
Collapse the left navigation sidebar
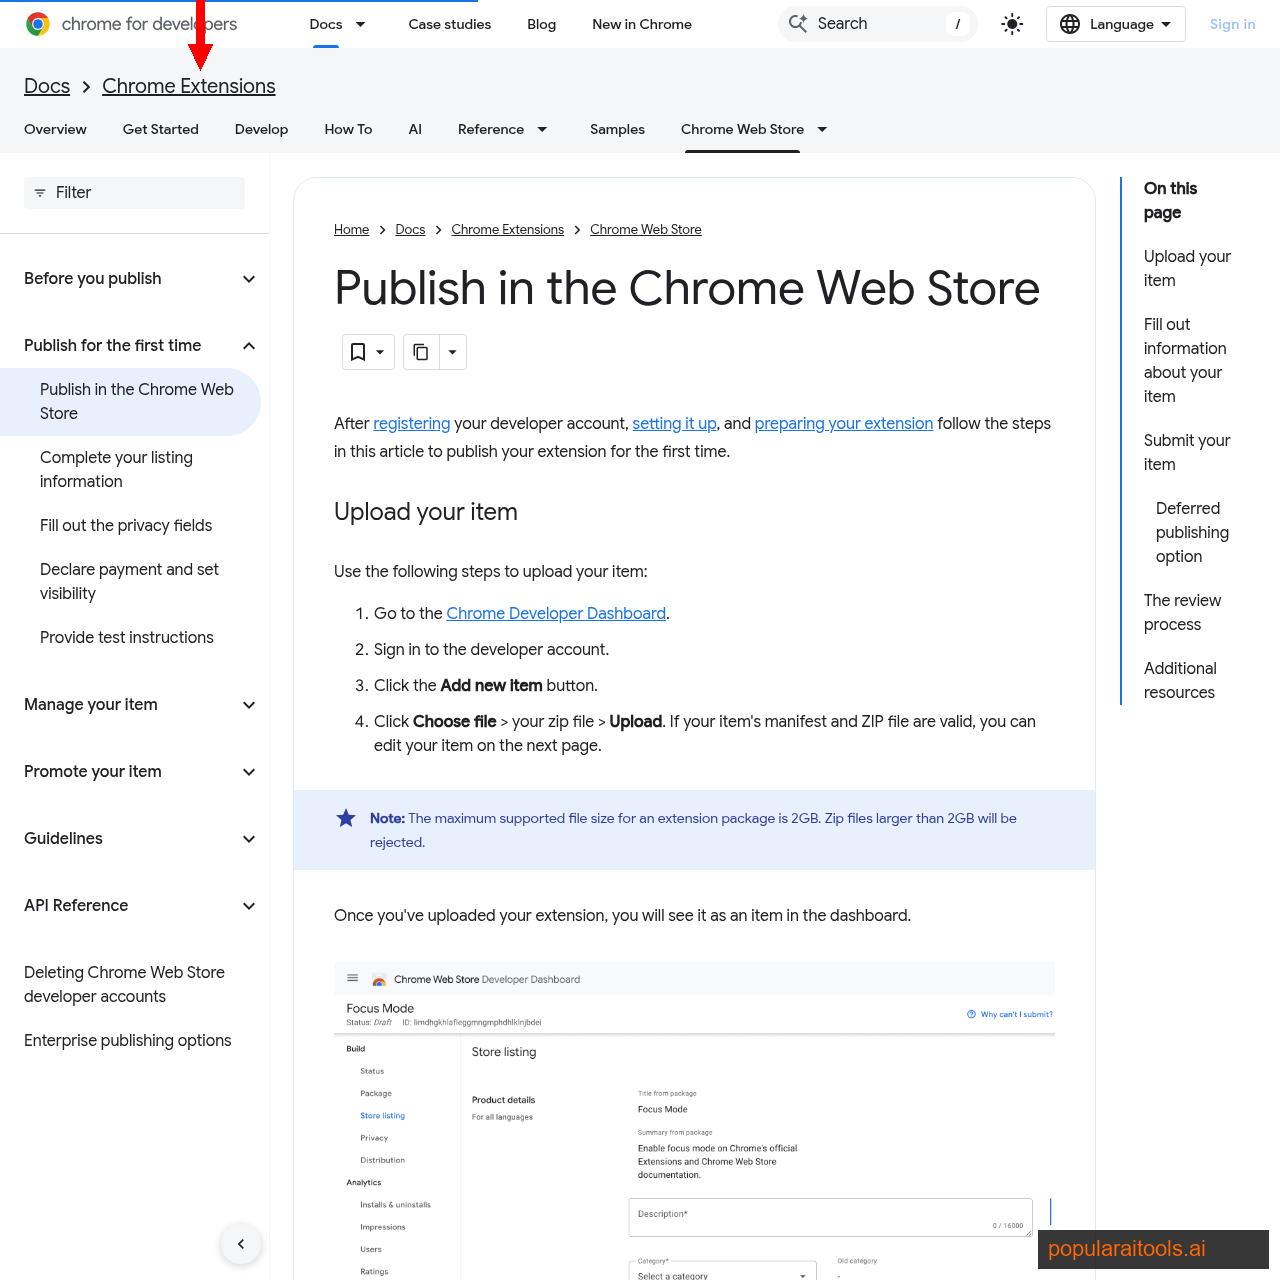pos(240,1243)
